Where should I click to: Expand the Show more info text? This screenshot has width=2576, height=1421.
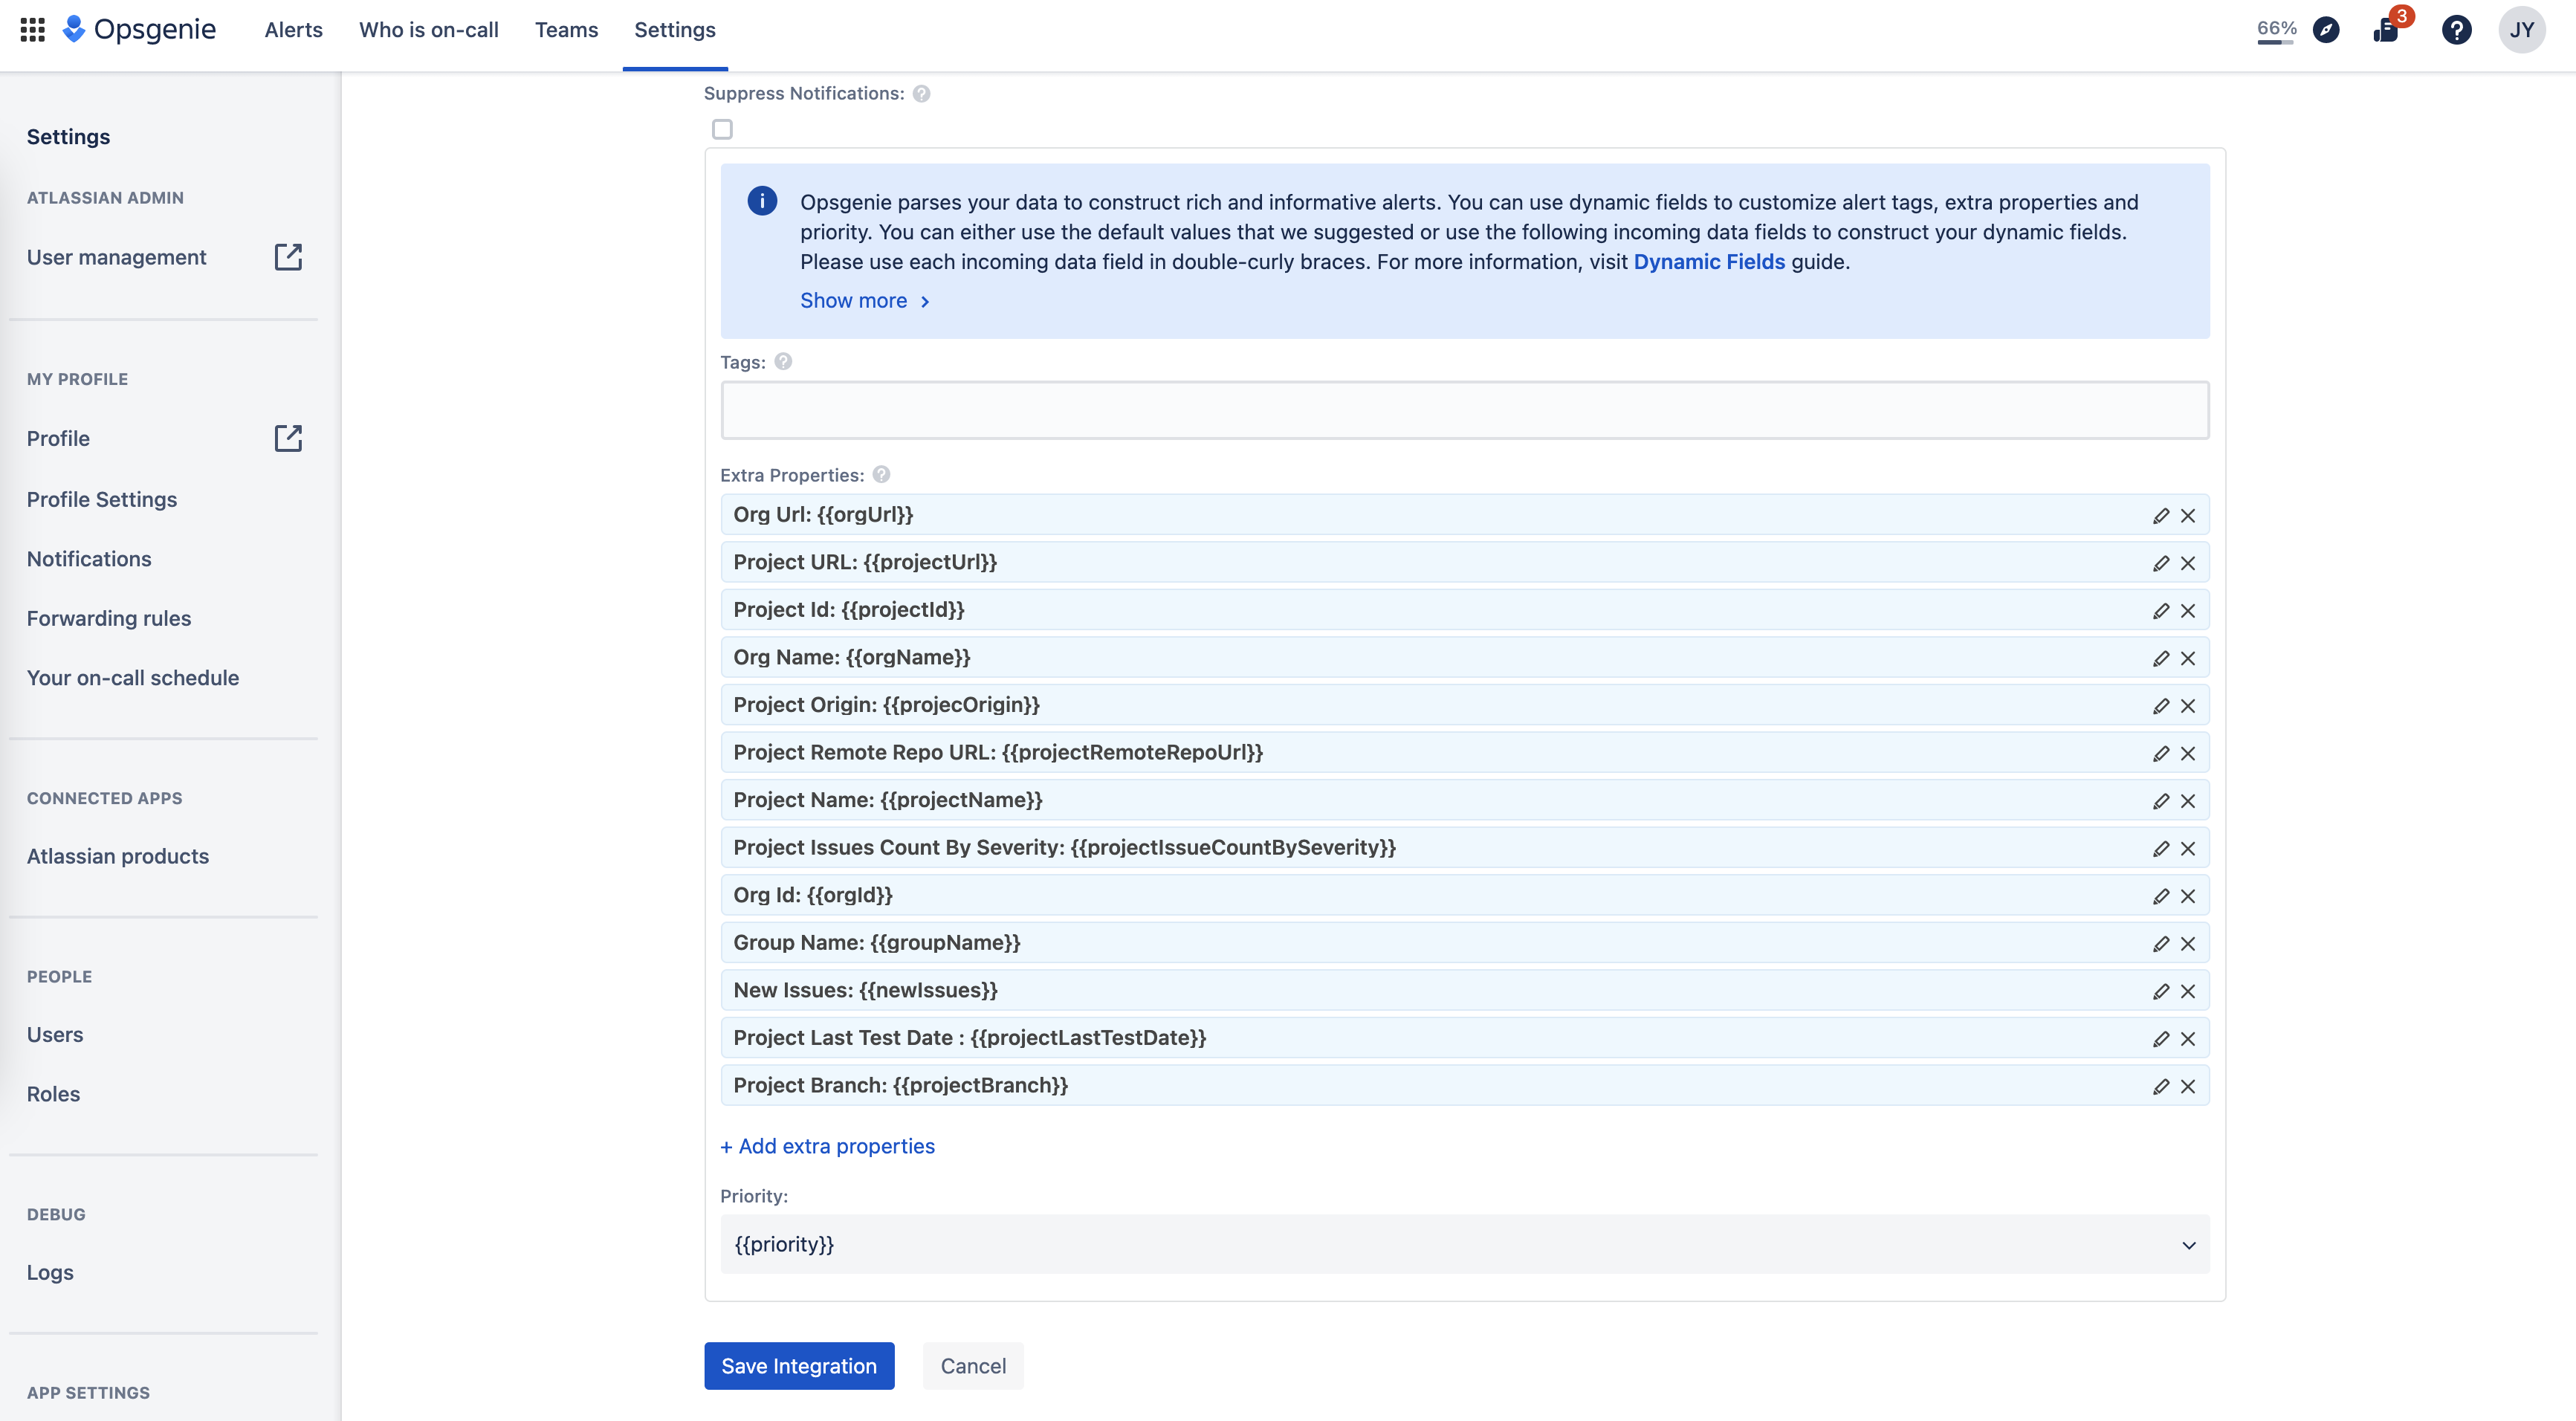[x=865, y=301]
